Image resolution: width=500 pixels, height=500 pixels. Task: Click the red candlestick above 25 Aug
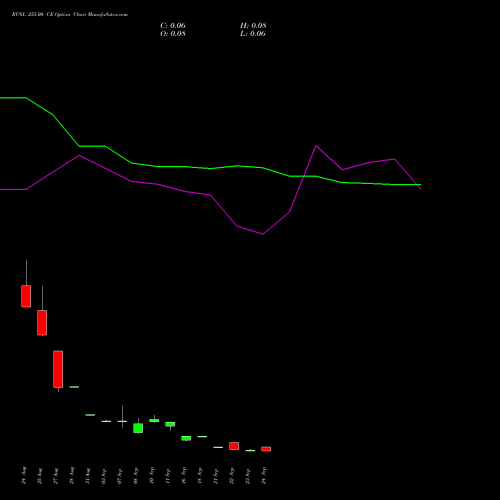pyautogui.click(x=42, y=323)
